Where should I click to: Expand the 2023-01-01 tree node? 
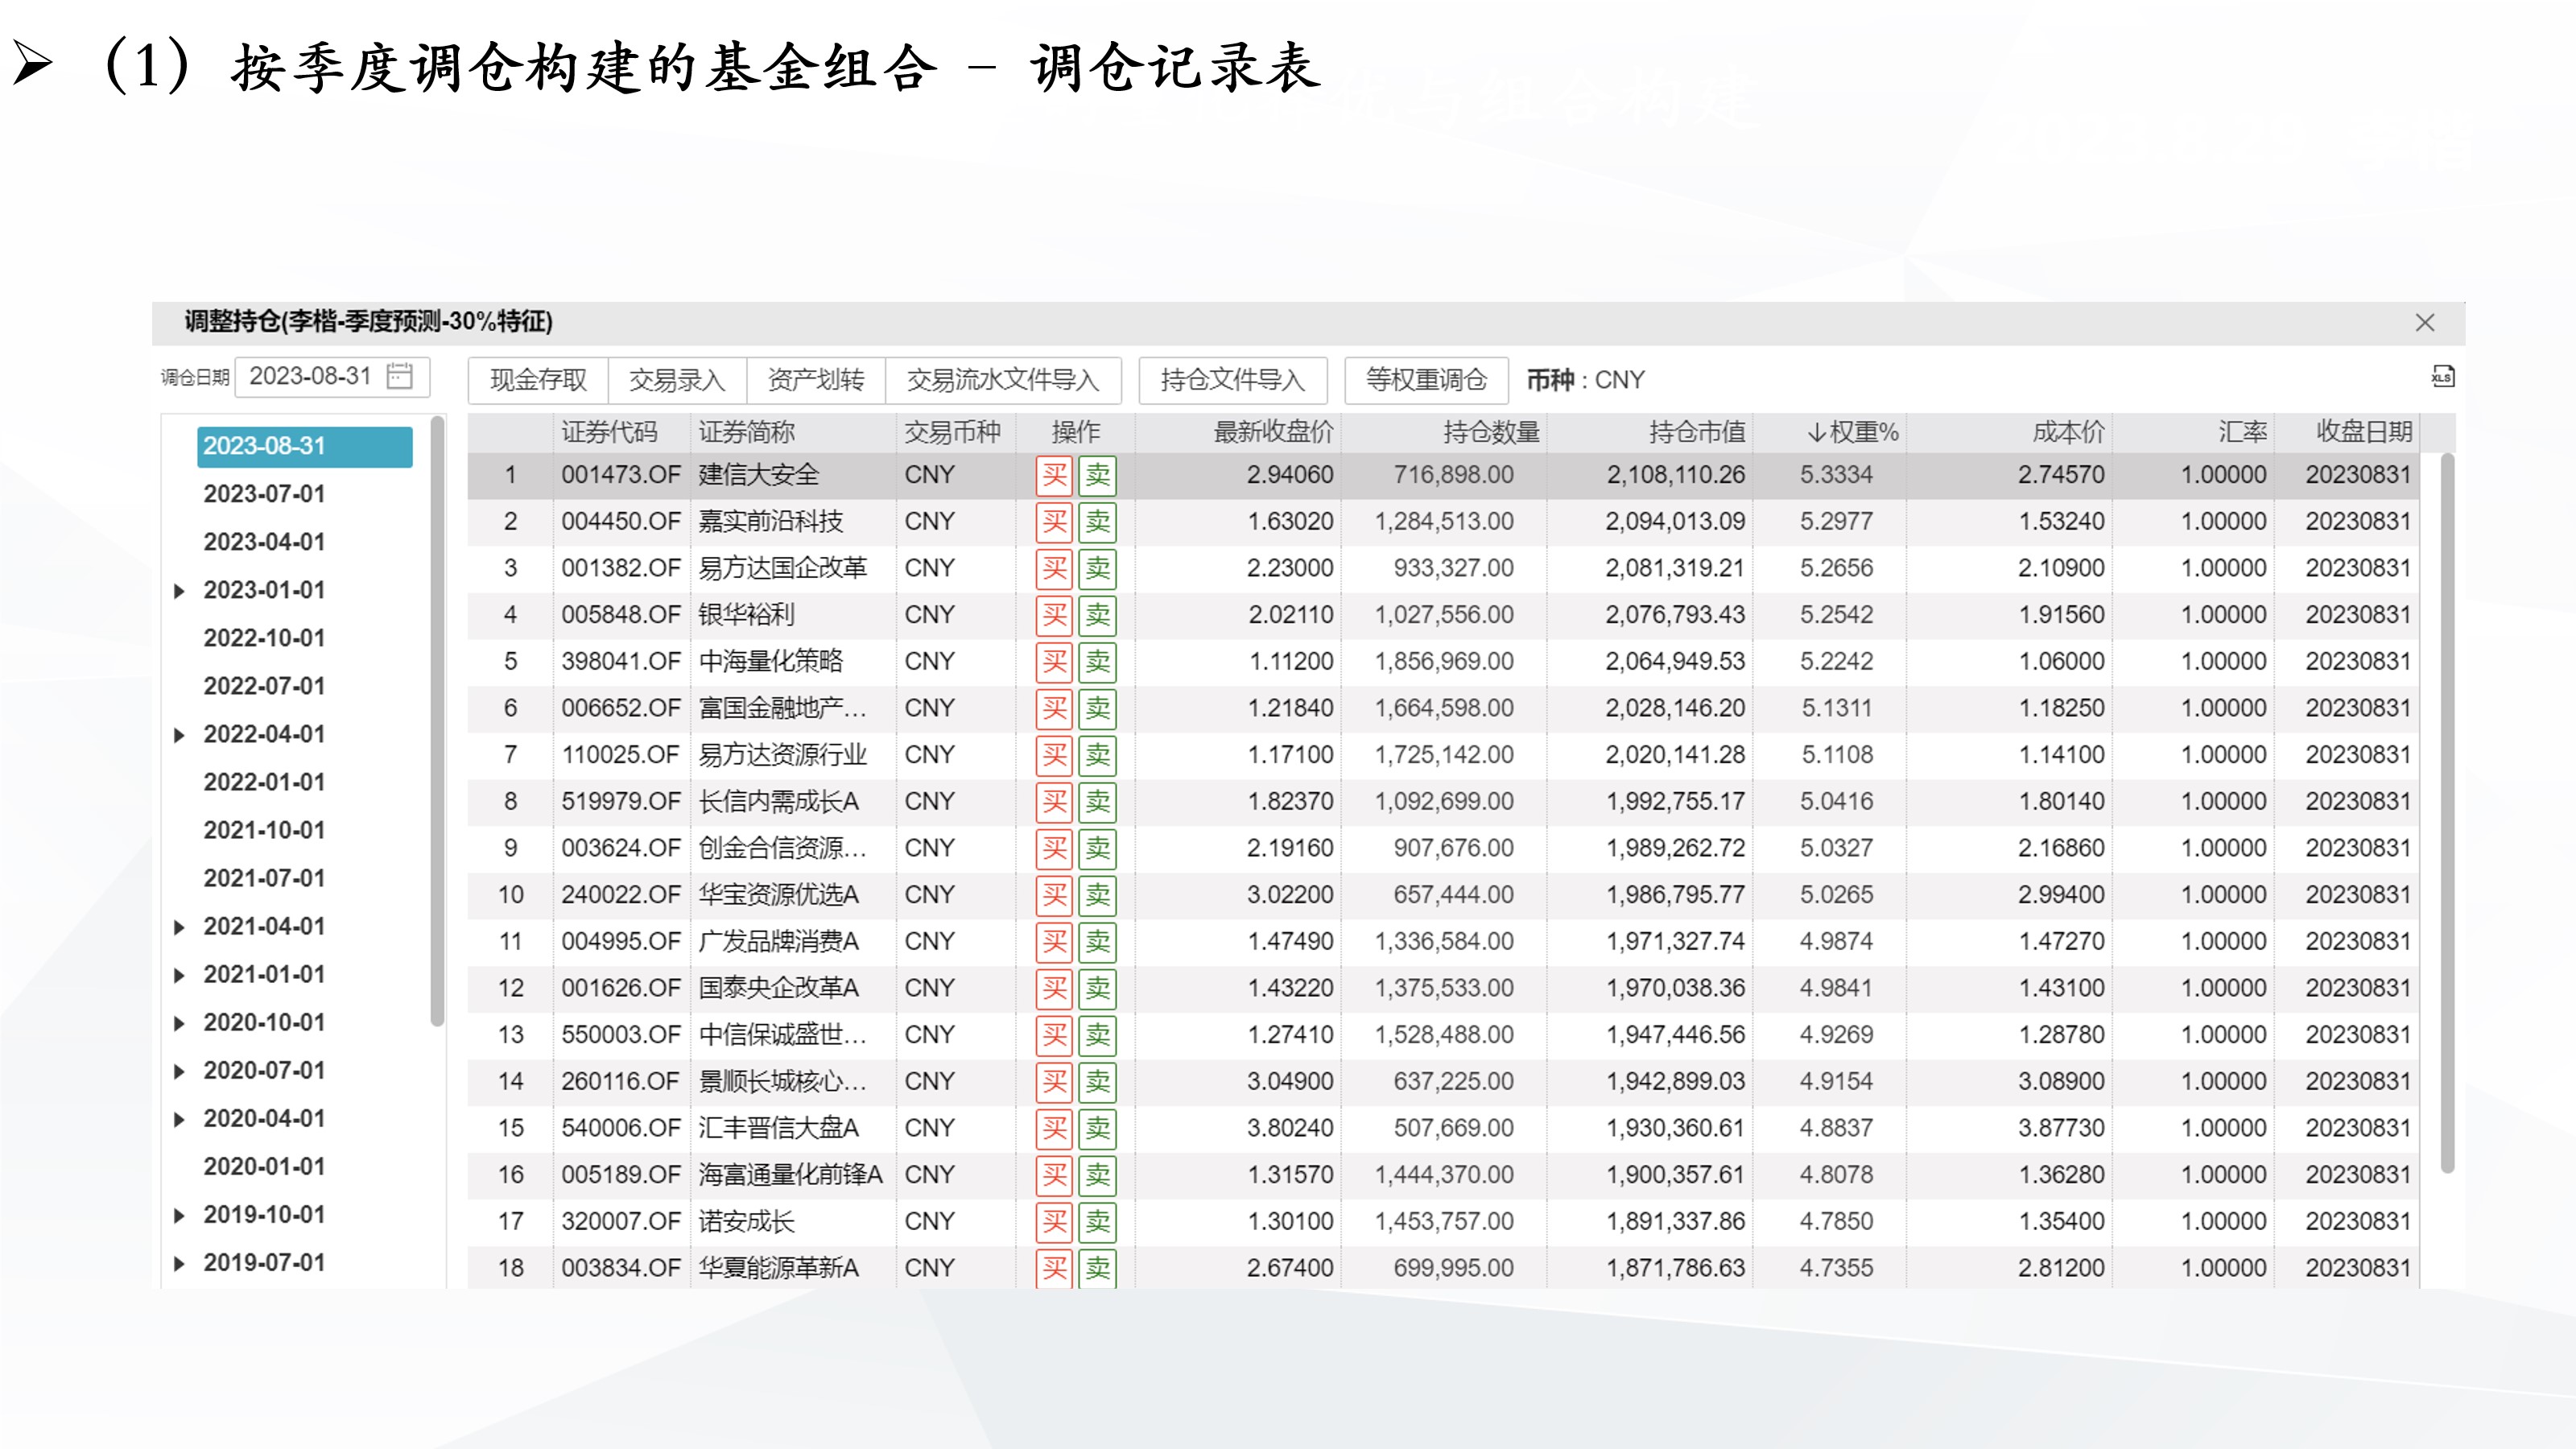point(179,591)
